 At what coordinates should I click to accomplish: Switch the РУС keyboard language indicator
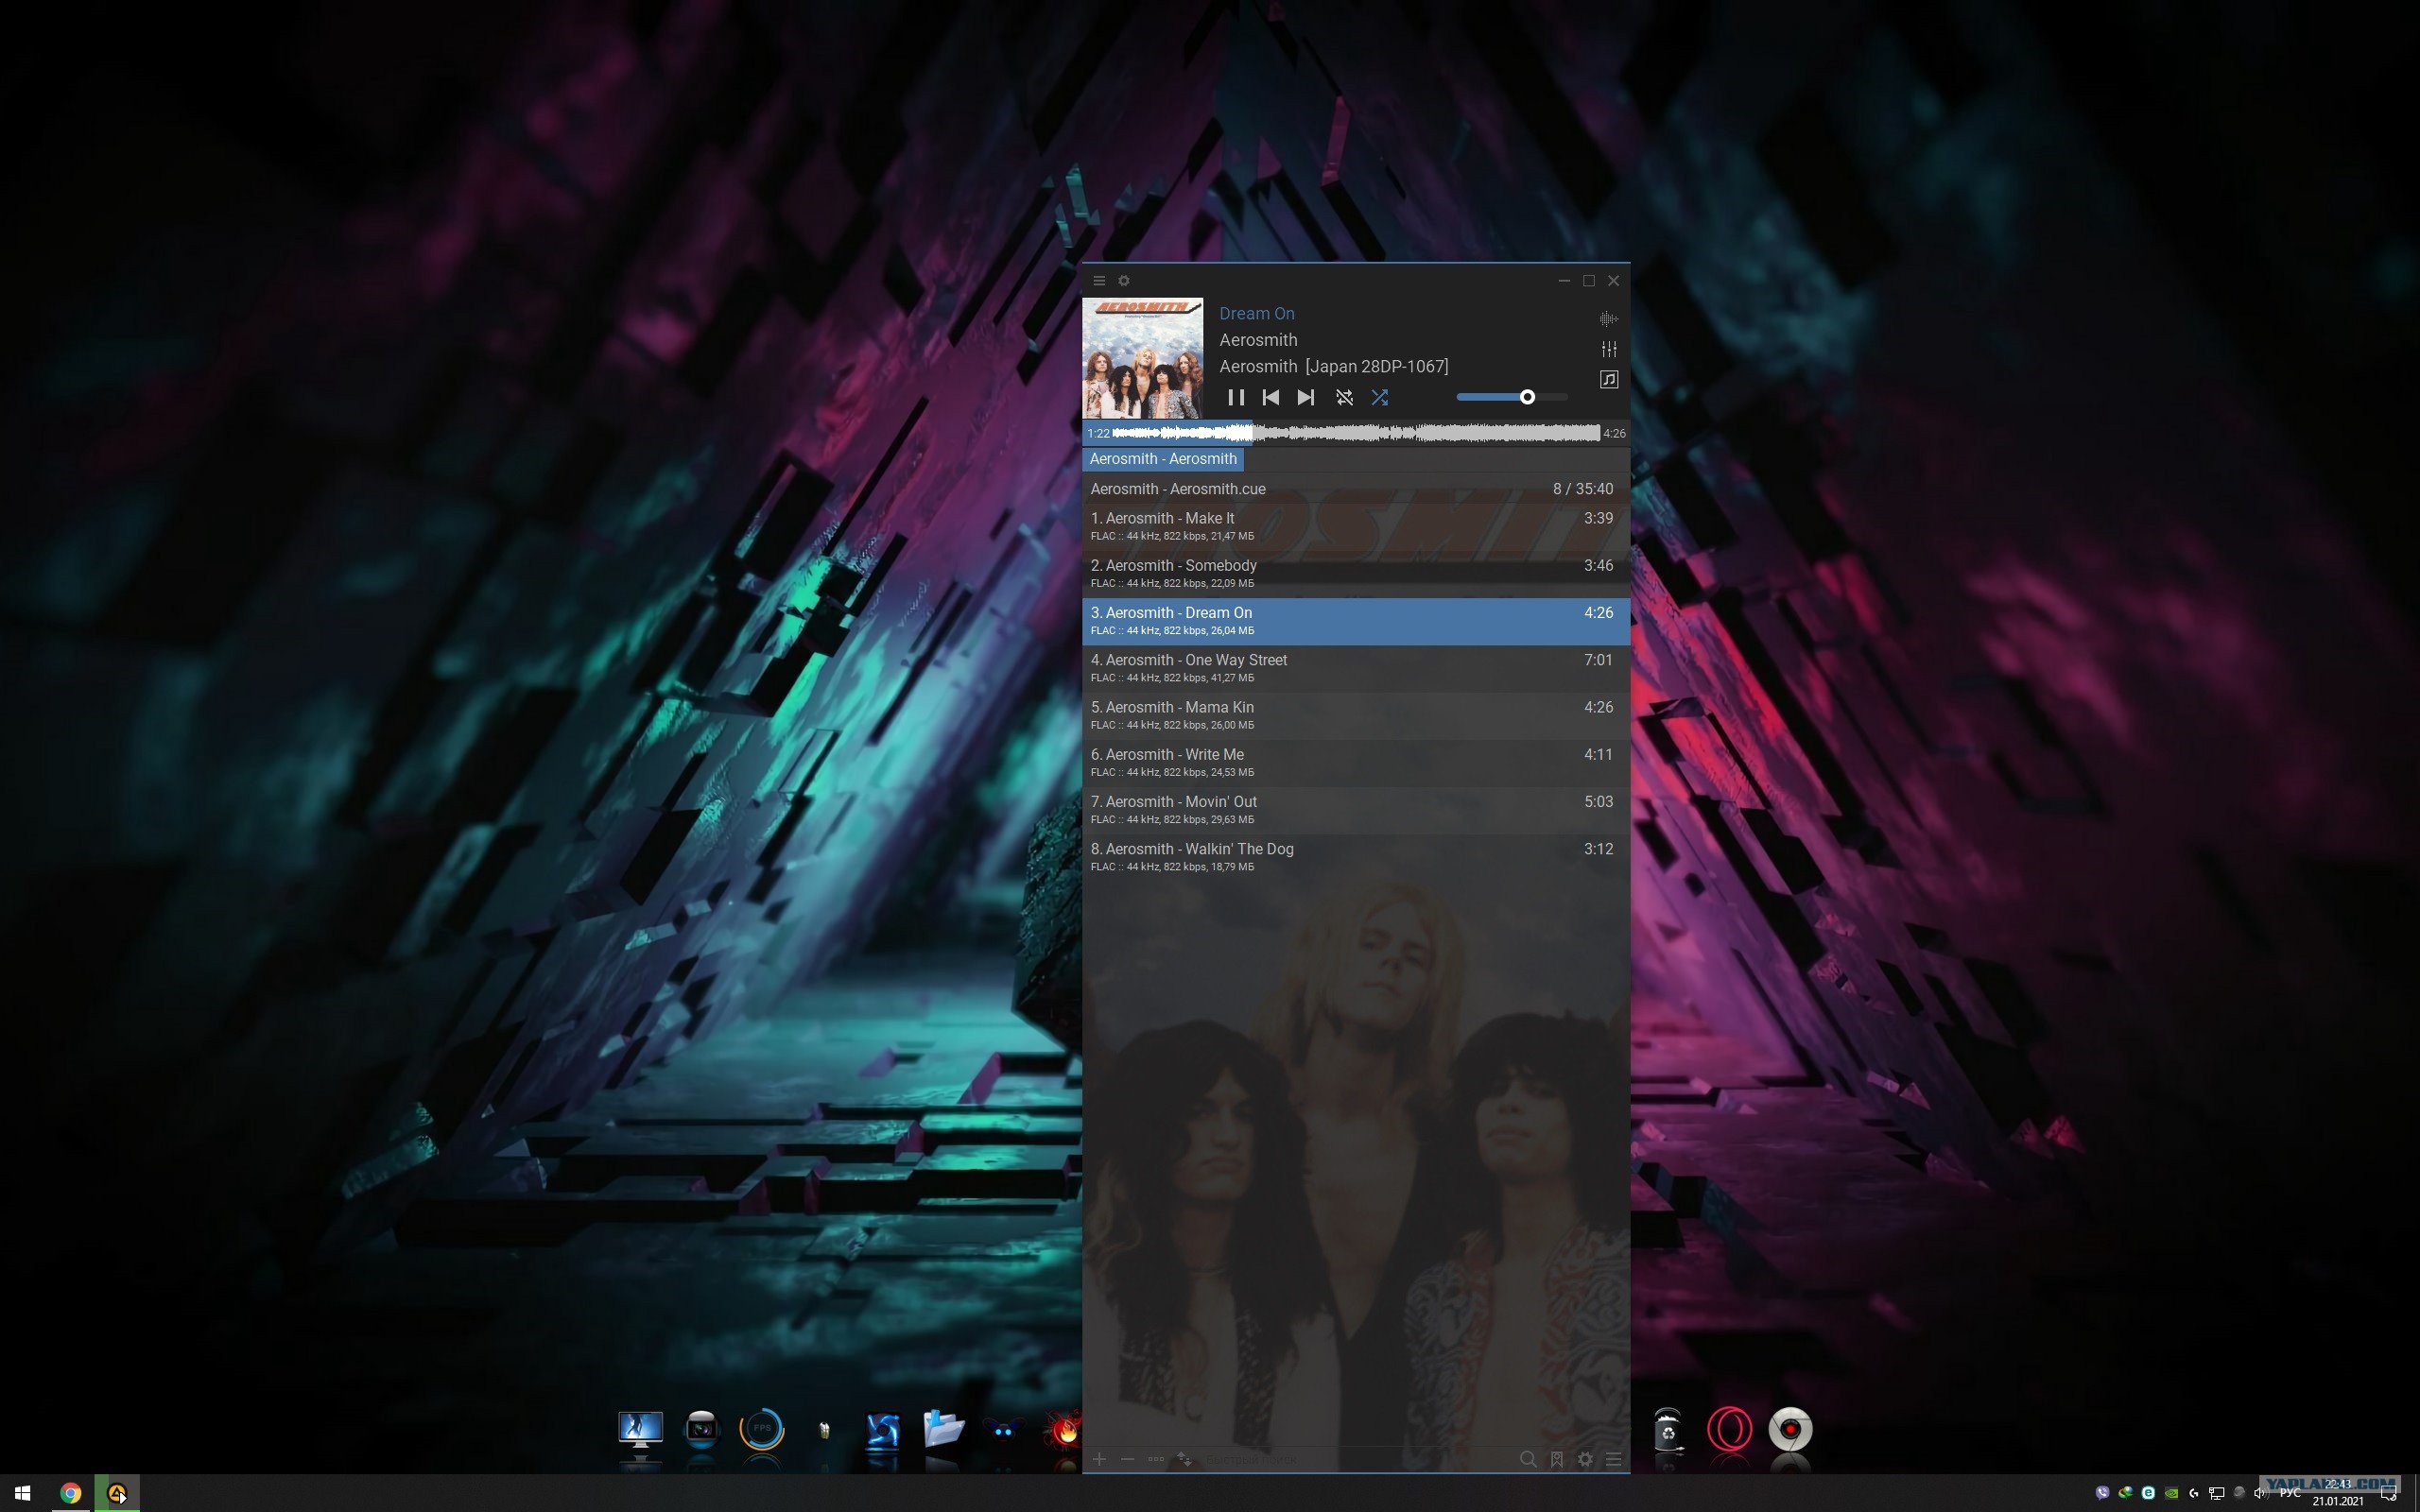pyautogui.click(x=2290, y=1493)
